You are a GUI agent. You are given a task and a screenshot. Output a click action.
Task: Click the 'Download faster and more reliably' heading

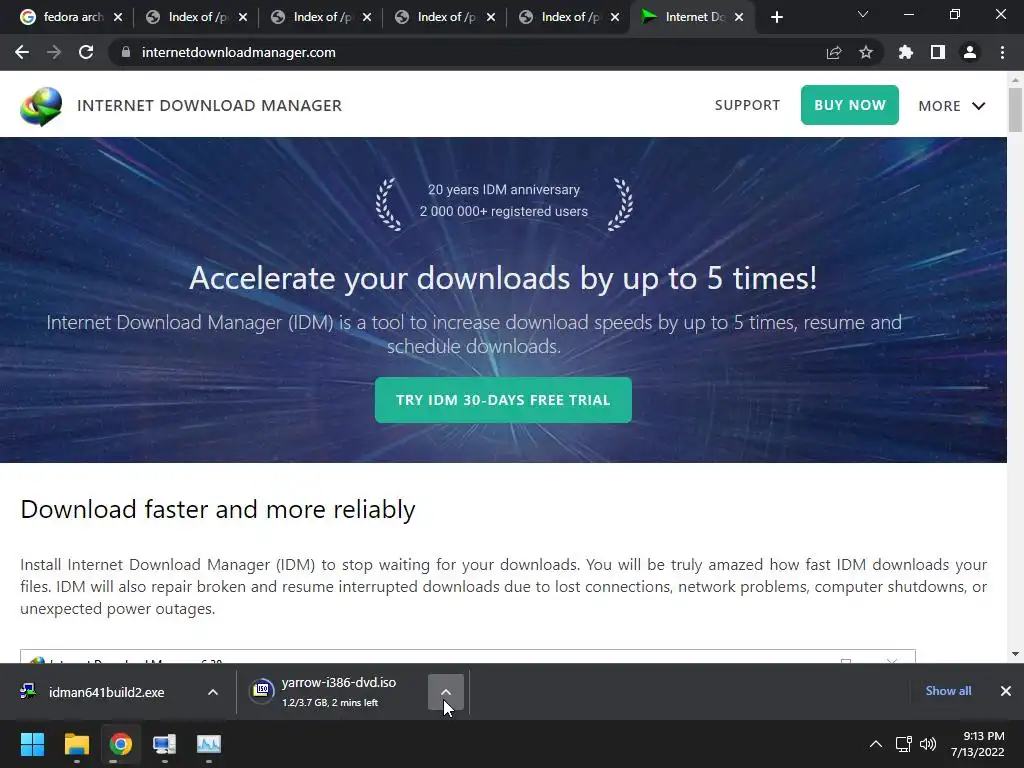coord(217,509)
